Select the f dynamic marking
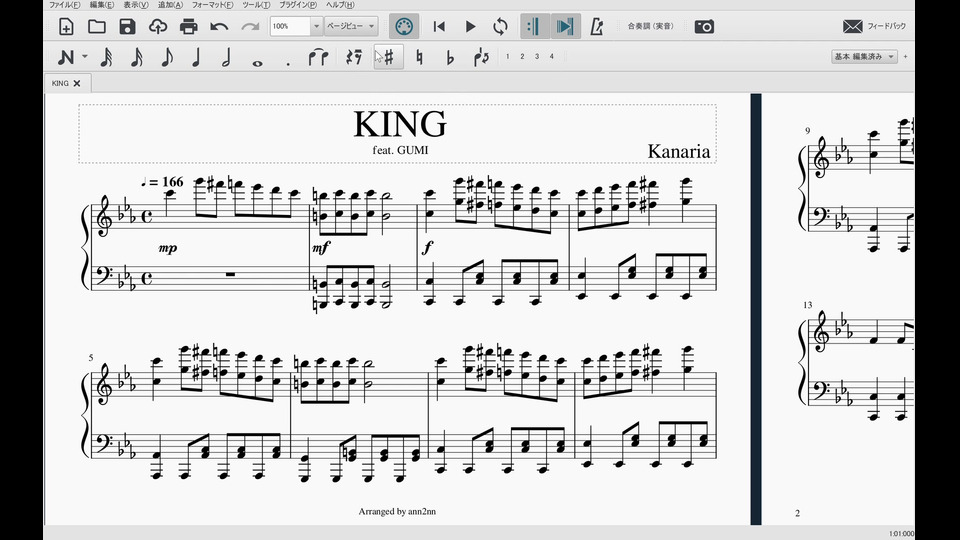This screenshot has height=540, width=960. [x=427, y=247]
